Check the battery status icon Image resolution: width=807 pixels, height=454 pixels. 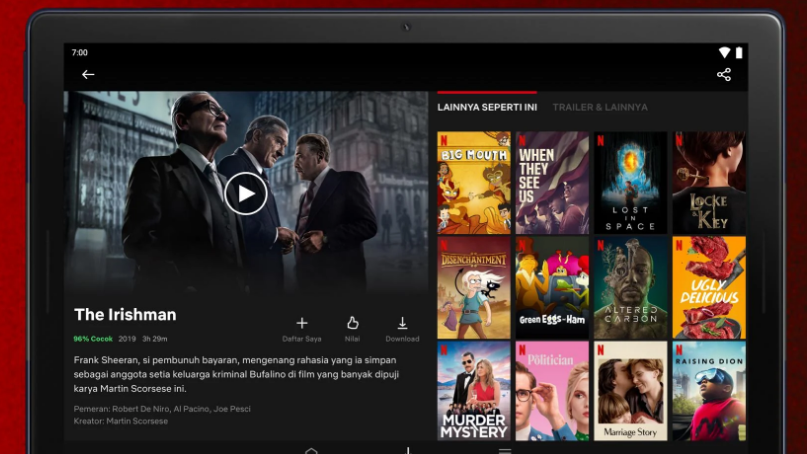click(739, 52)
